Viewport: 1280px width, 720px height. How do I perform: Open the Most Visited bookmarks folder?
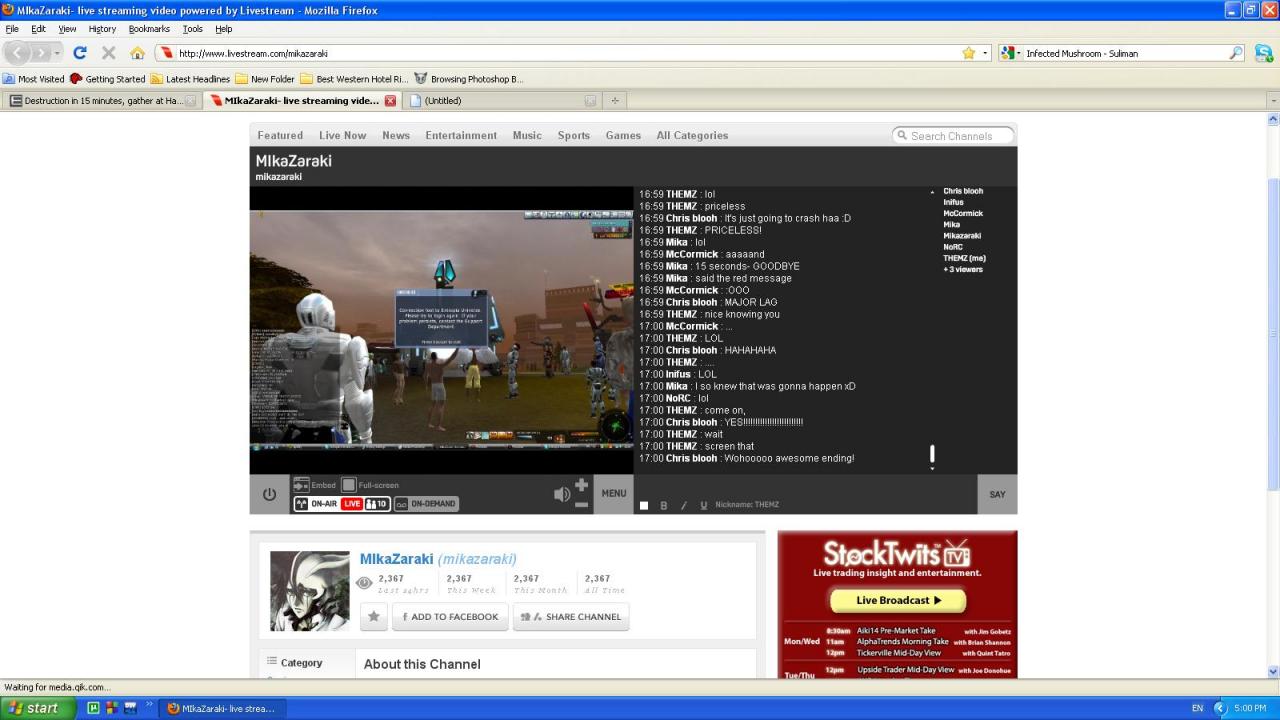point(33,79)
